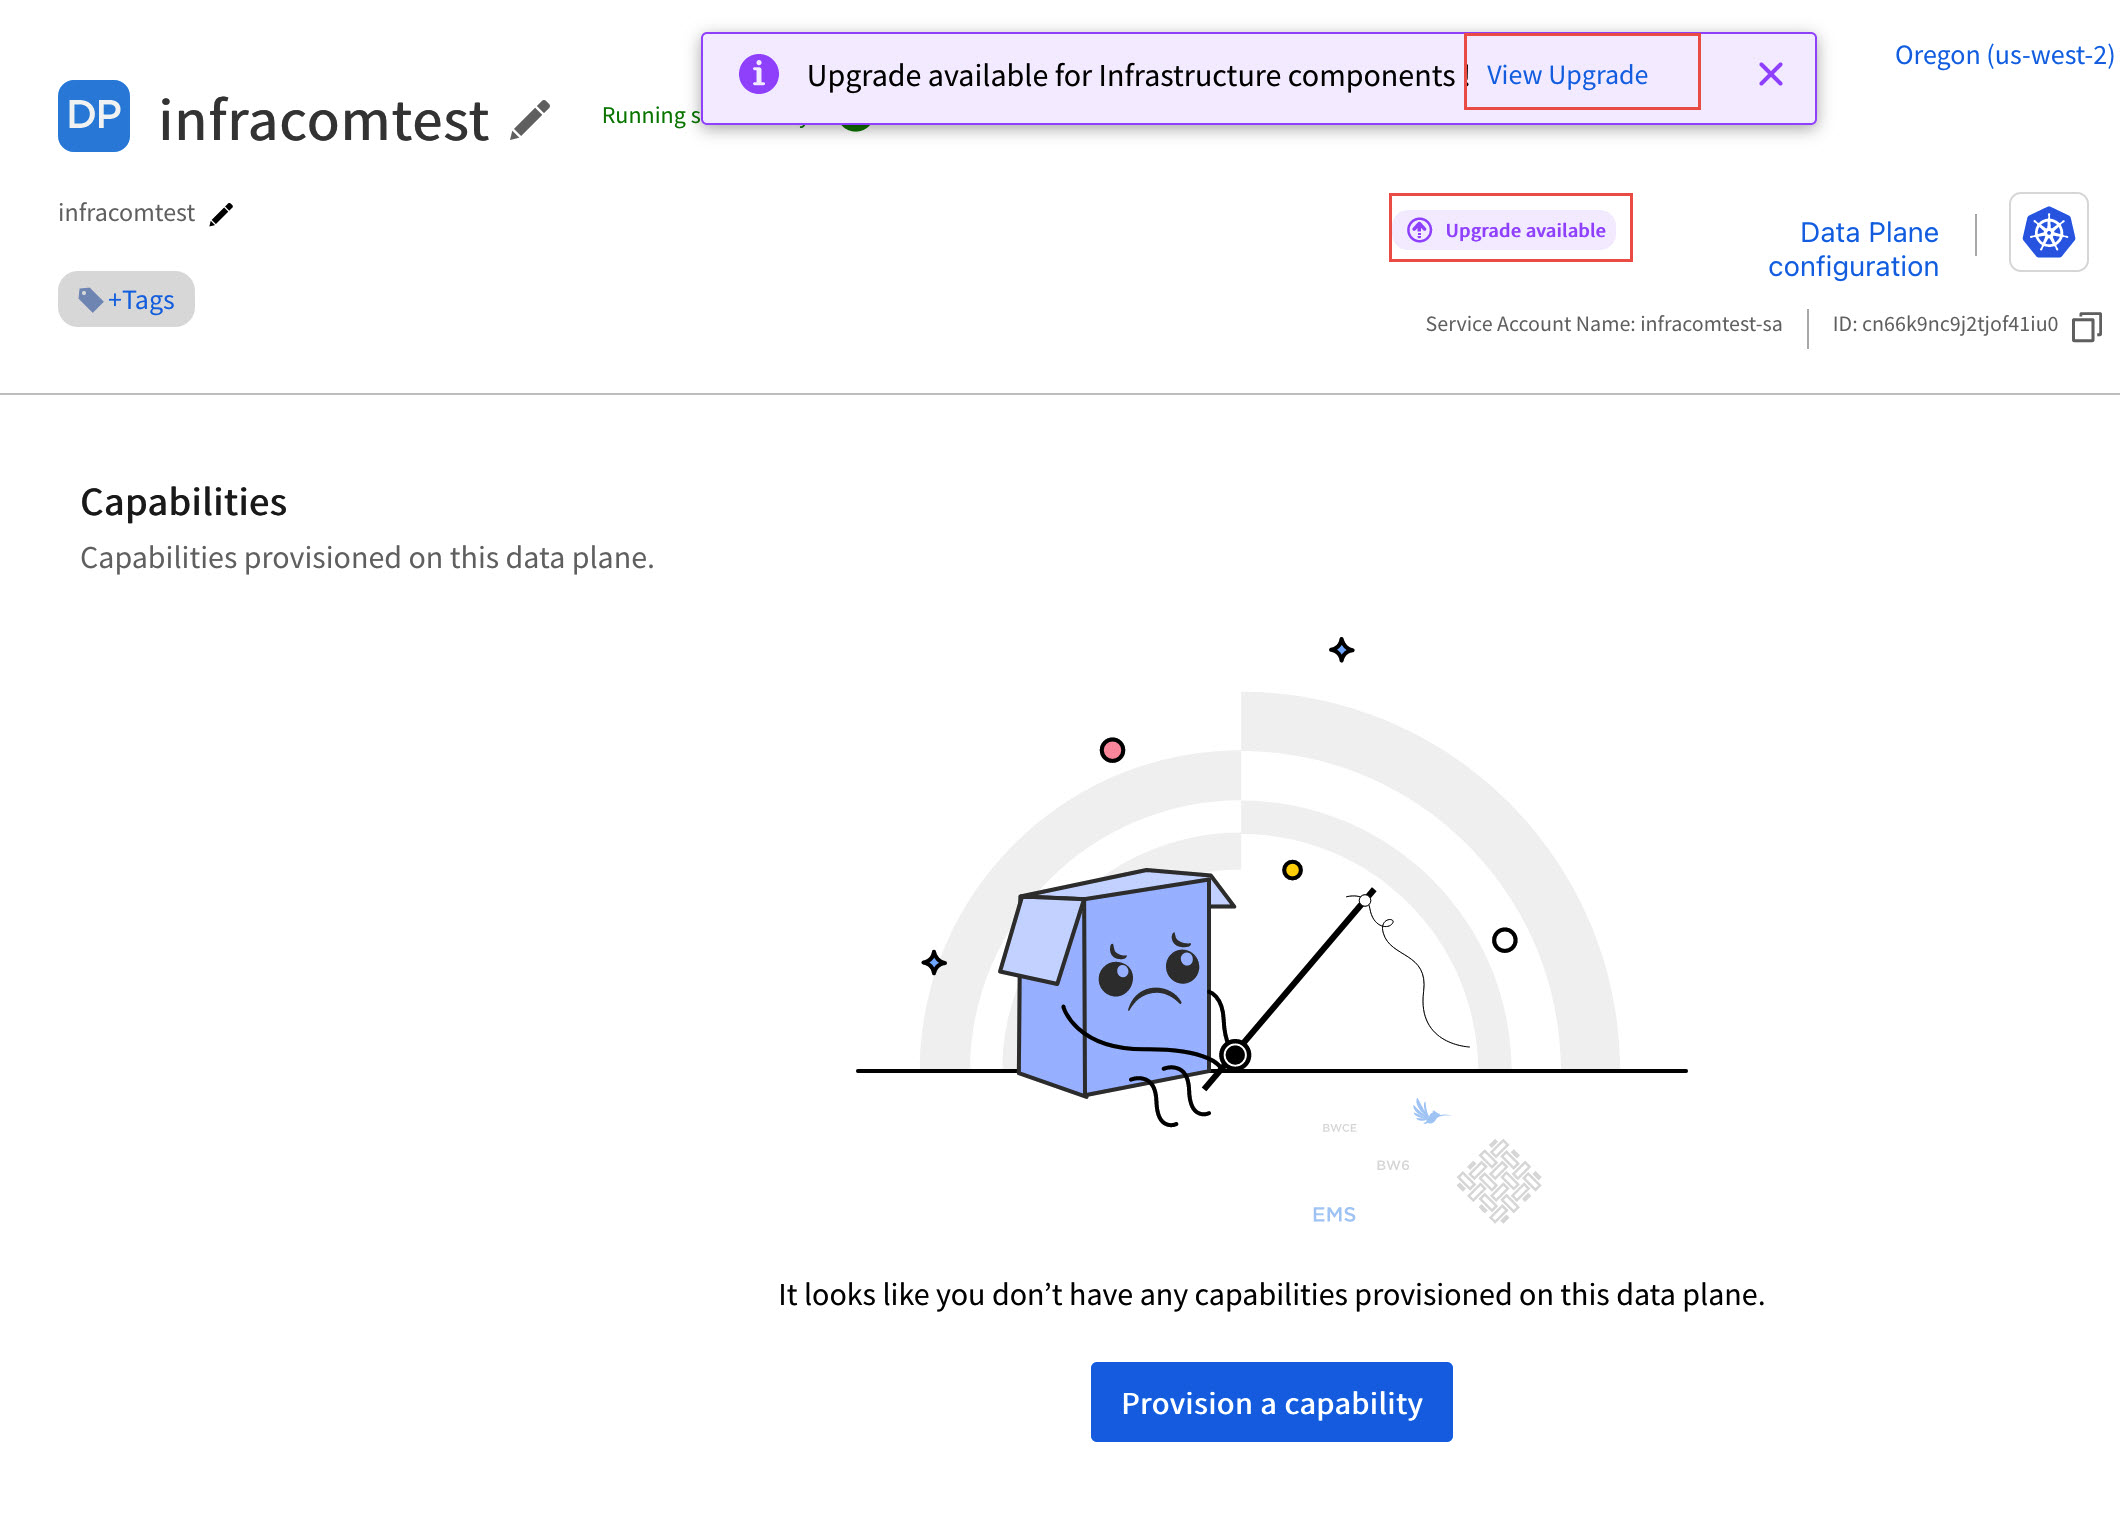2120x1524 pixels.
Task: Click the tag icon in Tags chip
Action: [x=91, y=299]
